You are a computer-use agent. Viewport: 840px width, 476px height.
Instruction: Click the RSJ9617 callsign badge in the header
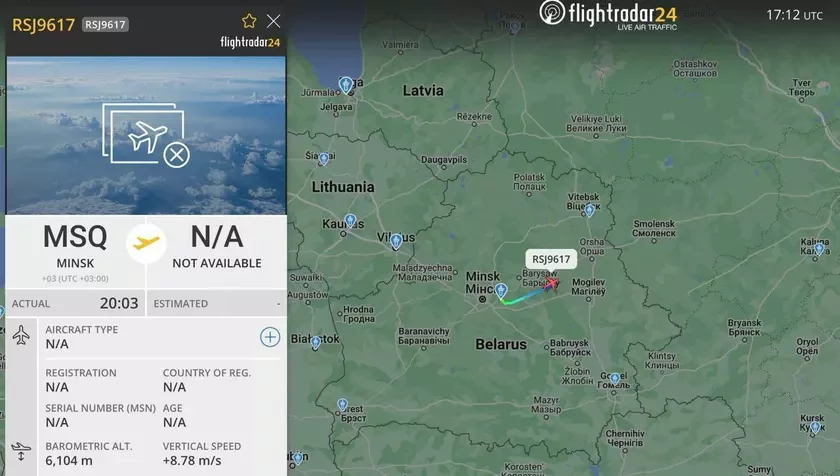105,25
